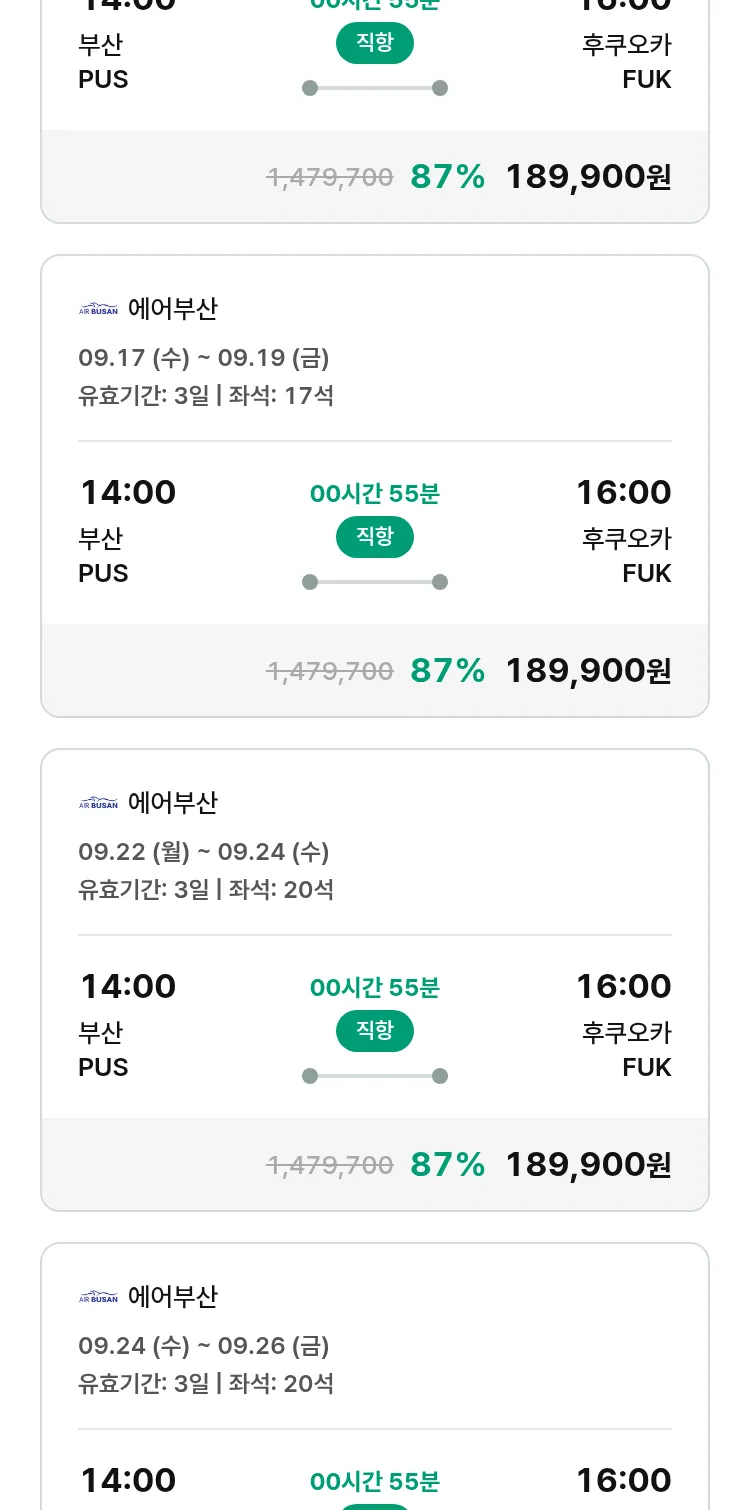Tap the 189,900원 price on the topmost card
750x1510 pixels.
point(588,176)
